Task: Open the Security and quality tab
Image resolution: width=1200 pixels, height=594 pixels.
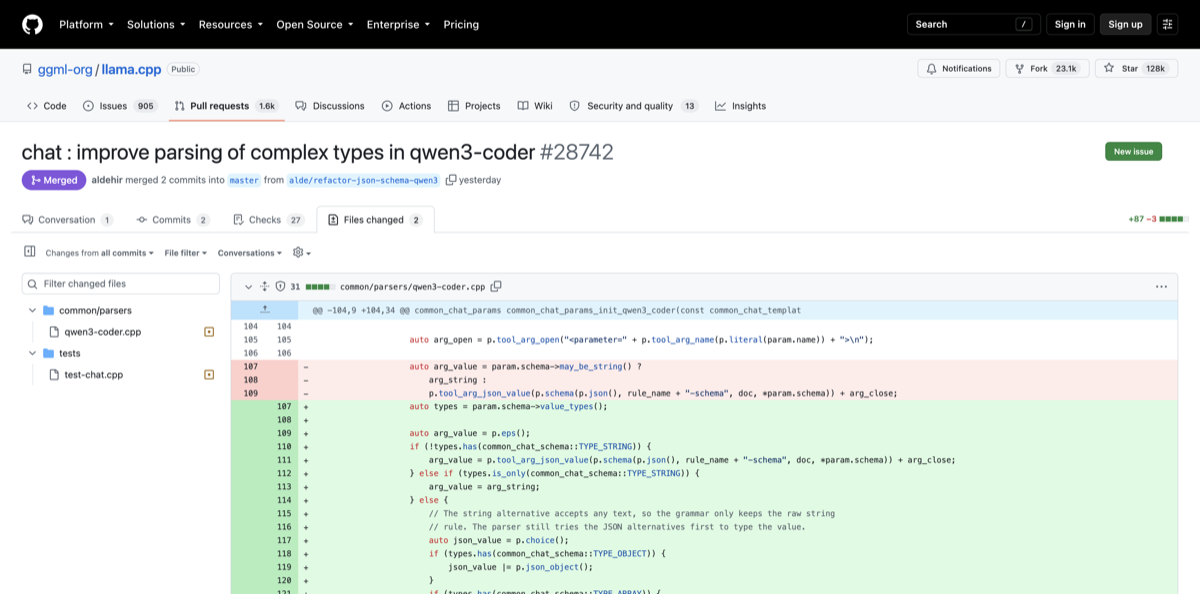Action: (x=633, y=106)
